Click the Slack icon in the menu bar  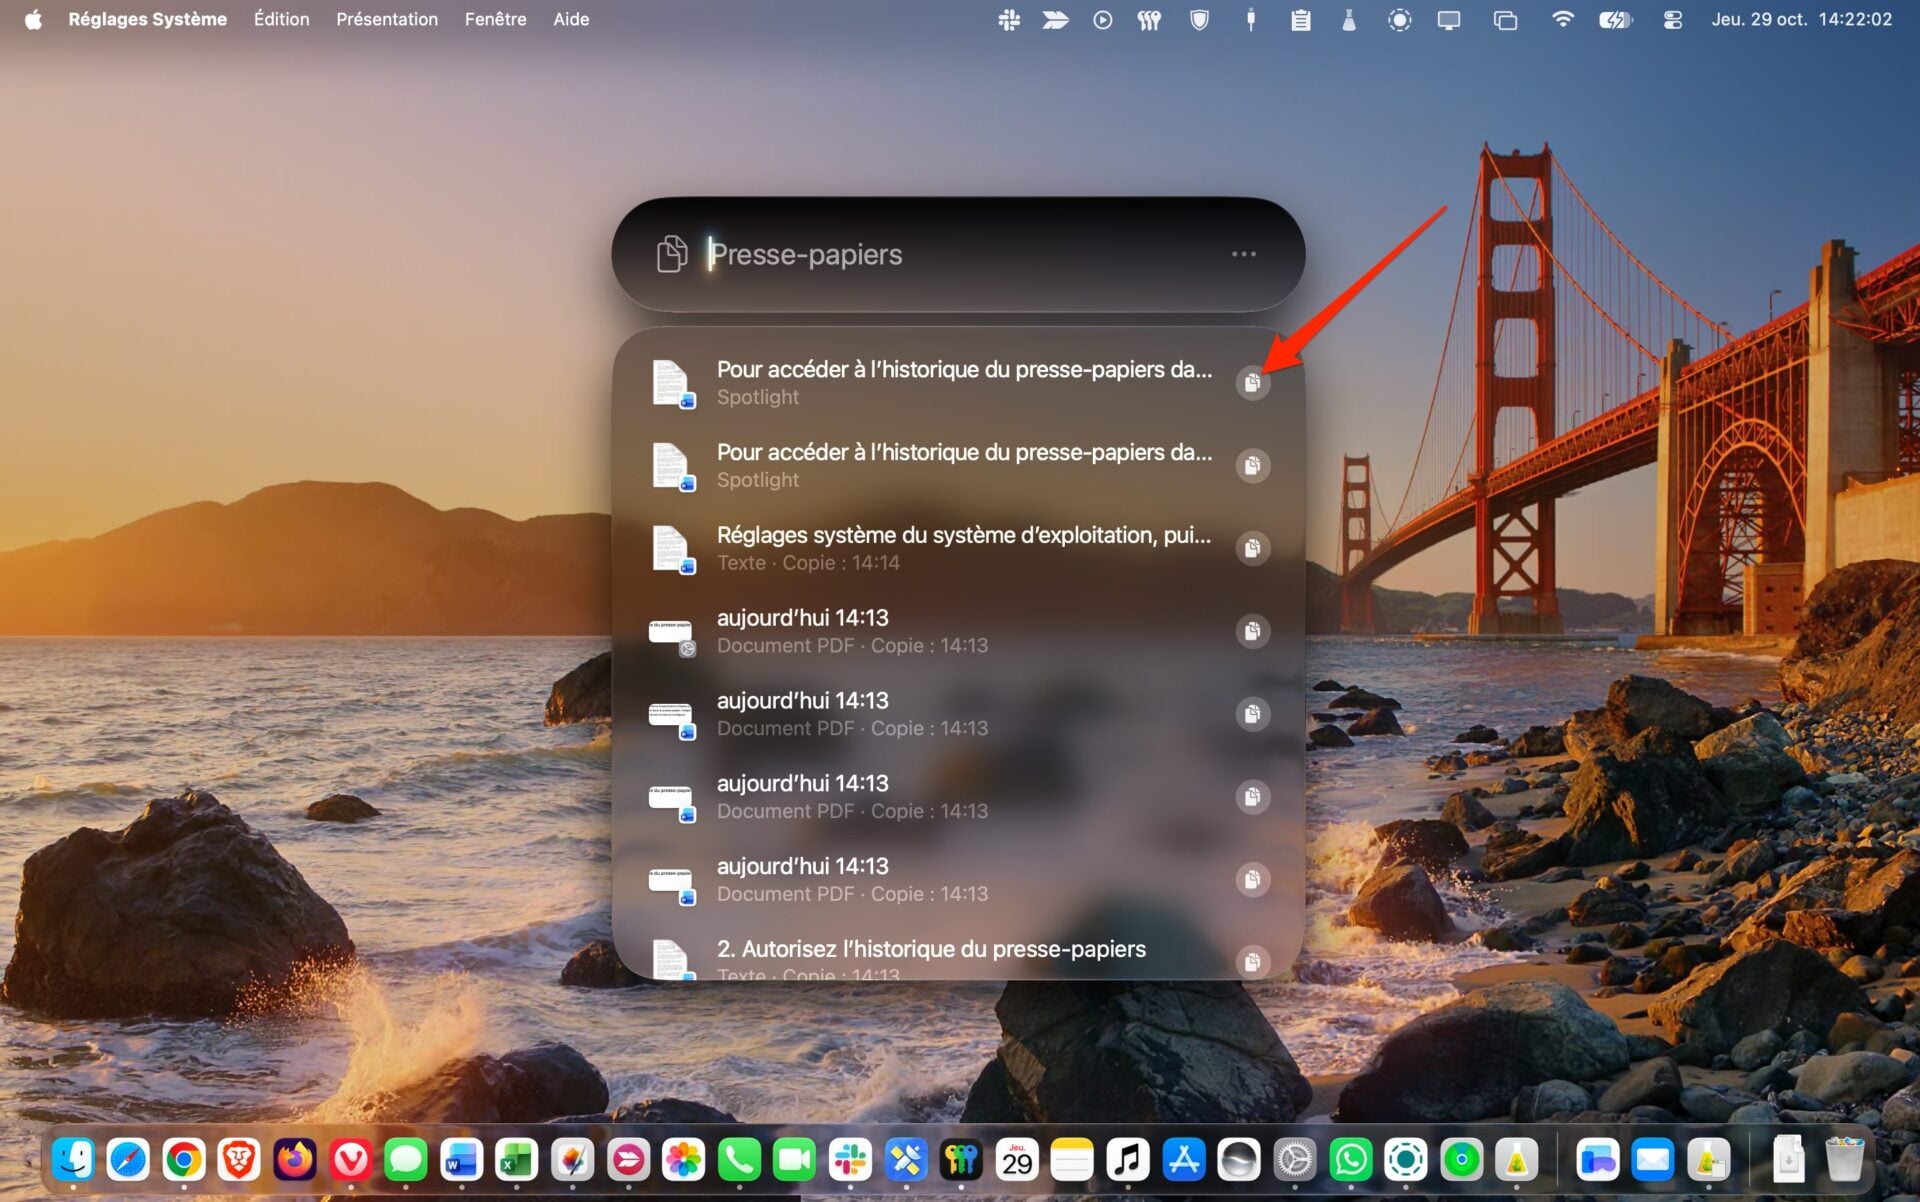pos(1009,20)
